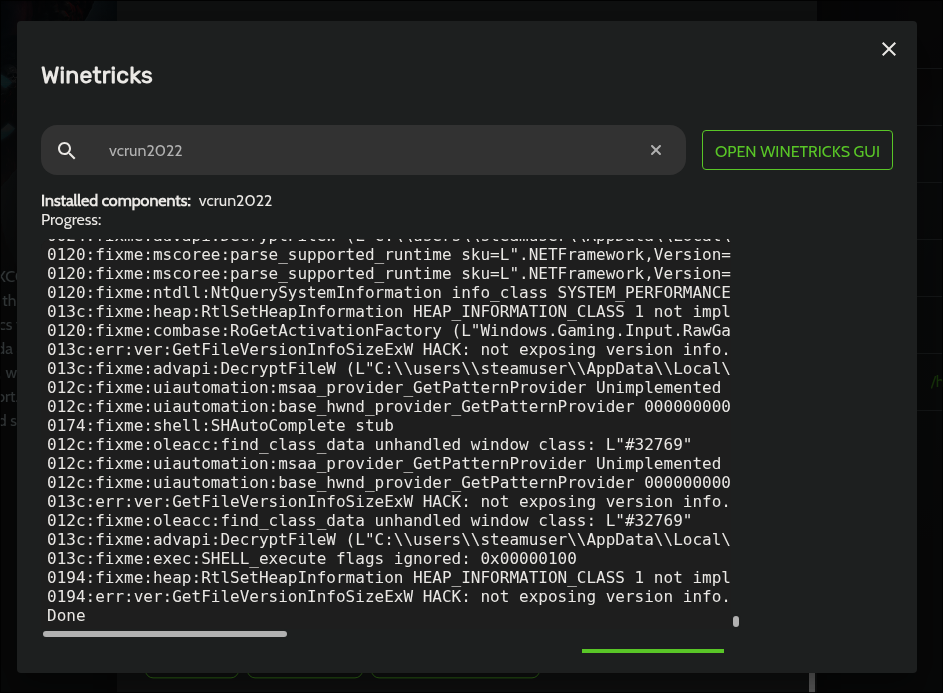Select the 'SHELL_execute flags ignored' log line
This screenshot has width=943, height=693.
(x=312, y=559)
